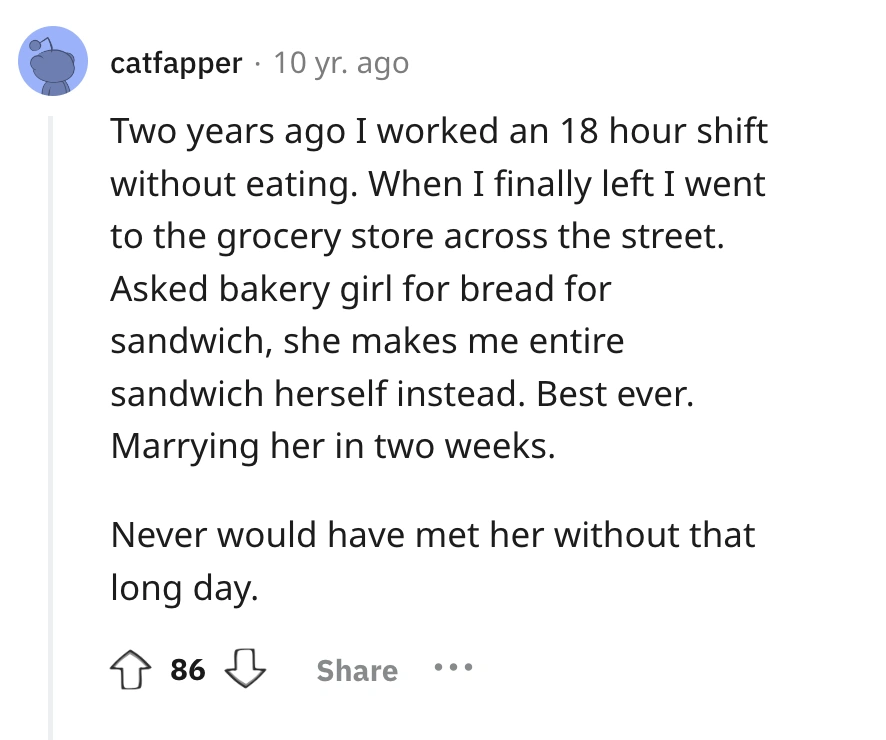Open the three-dot more options menu
Image resolution: width=886 pixels, height=740 pixels.
coord(453,669)
